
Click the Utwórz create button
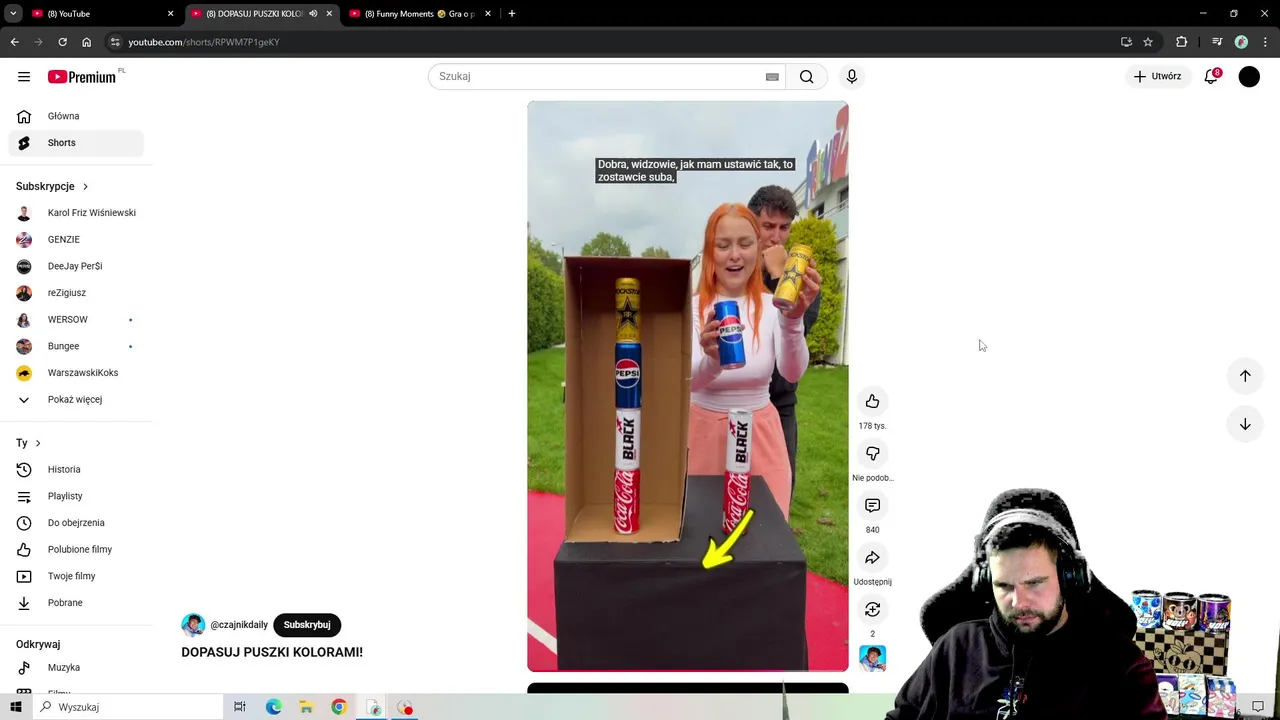coord(1158,76)
